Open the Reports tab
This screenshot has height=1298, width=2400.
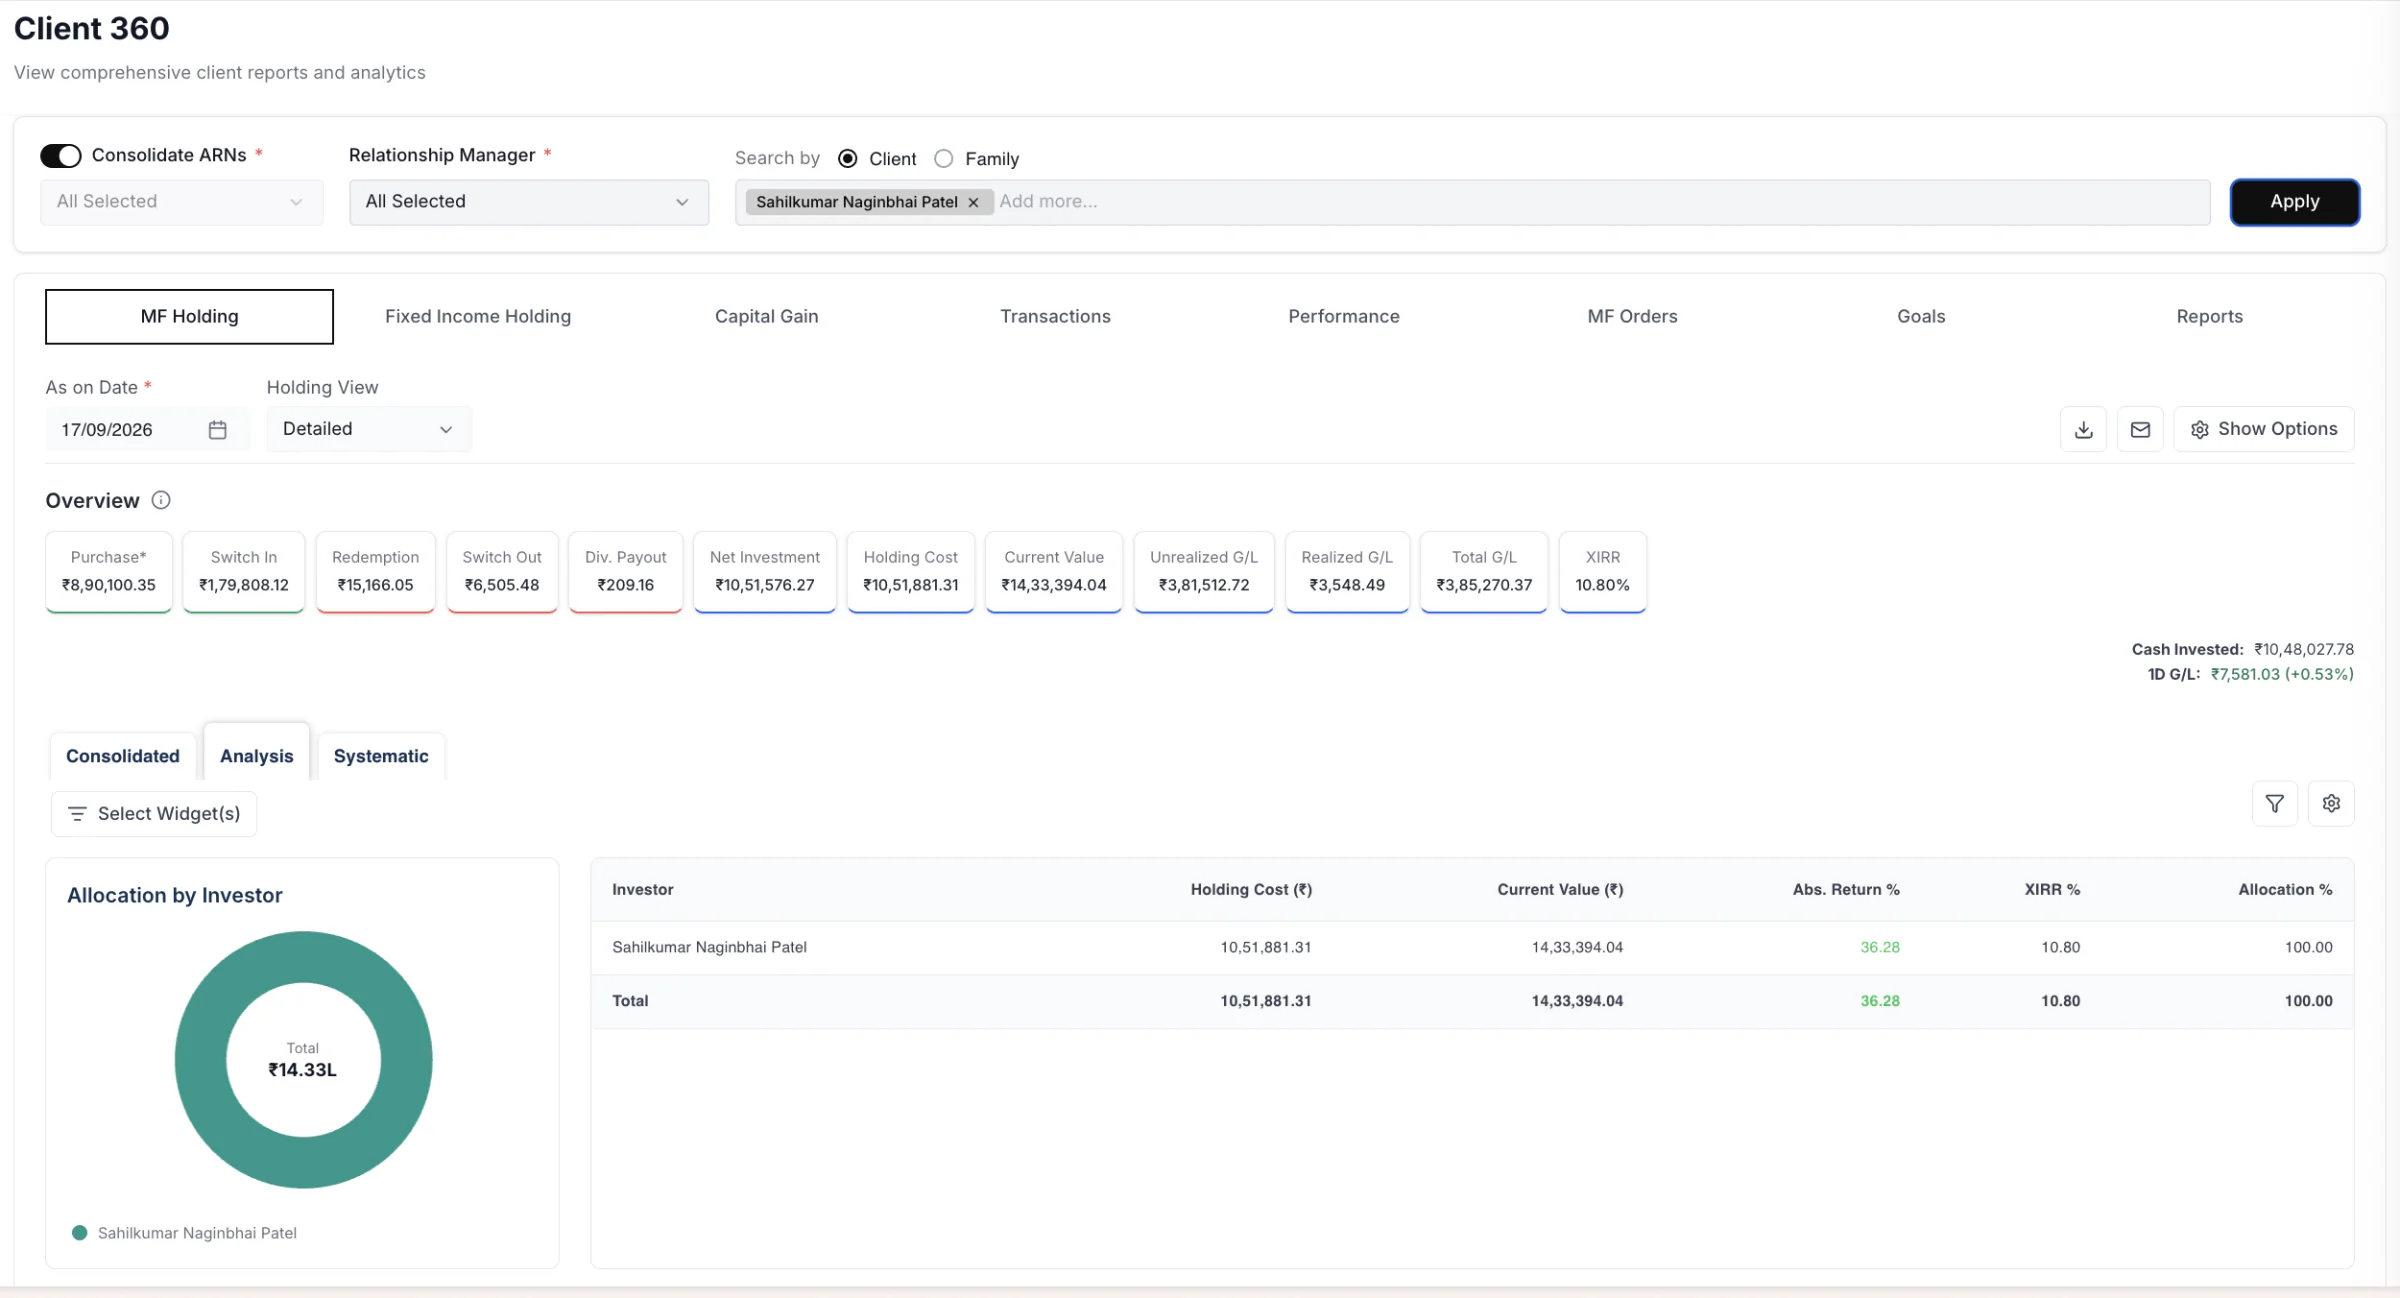pos(2210,316)
